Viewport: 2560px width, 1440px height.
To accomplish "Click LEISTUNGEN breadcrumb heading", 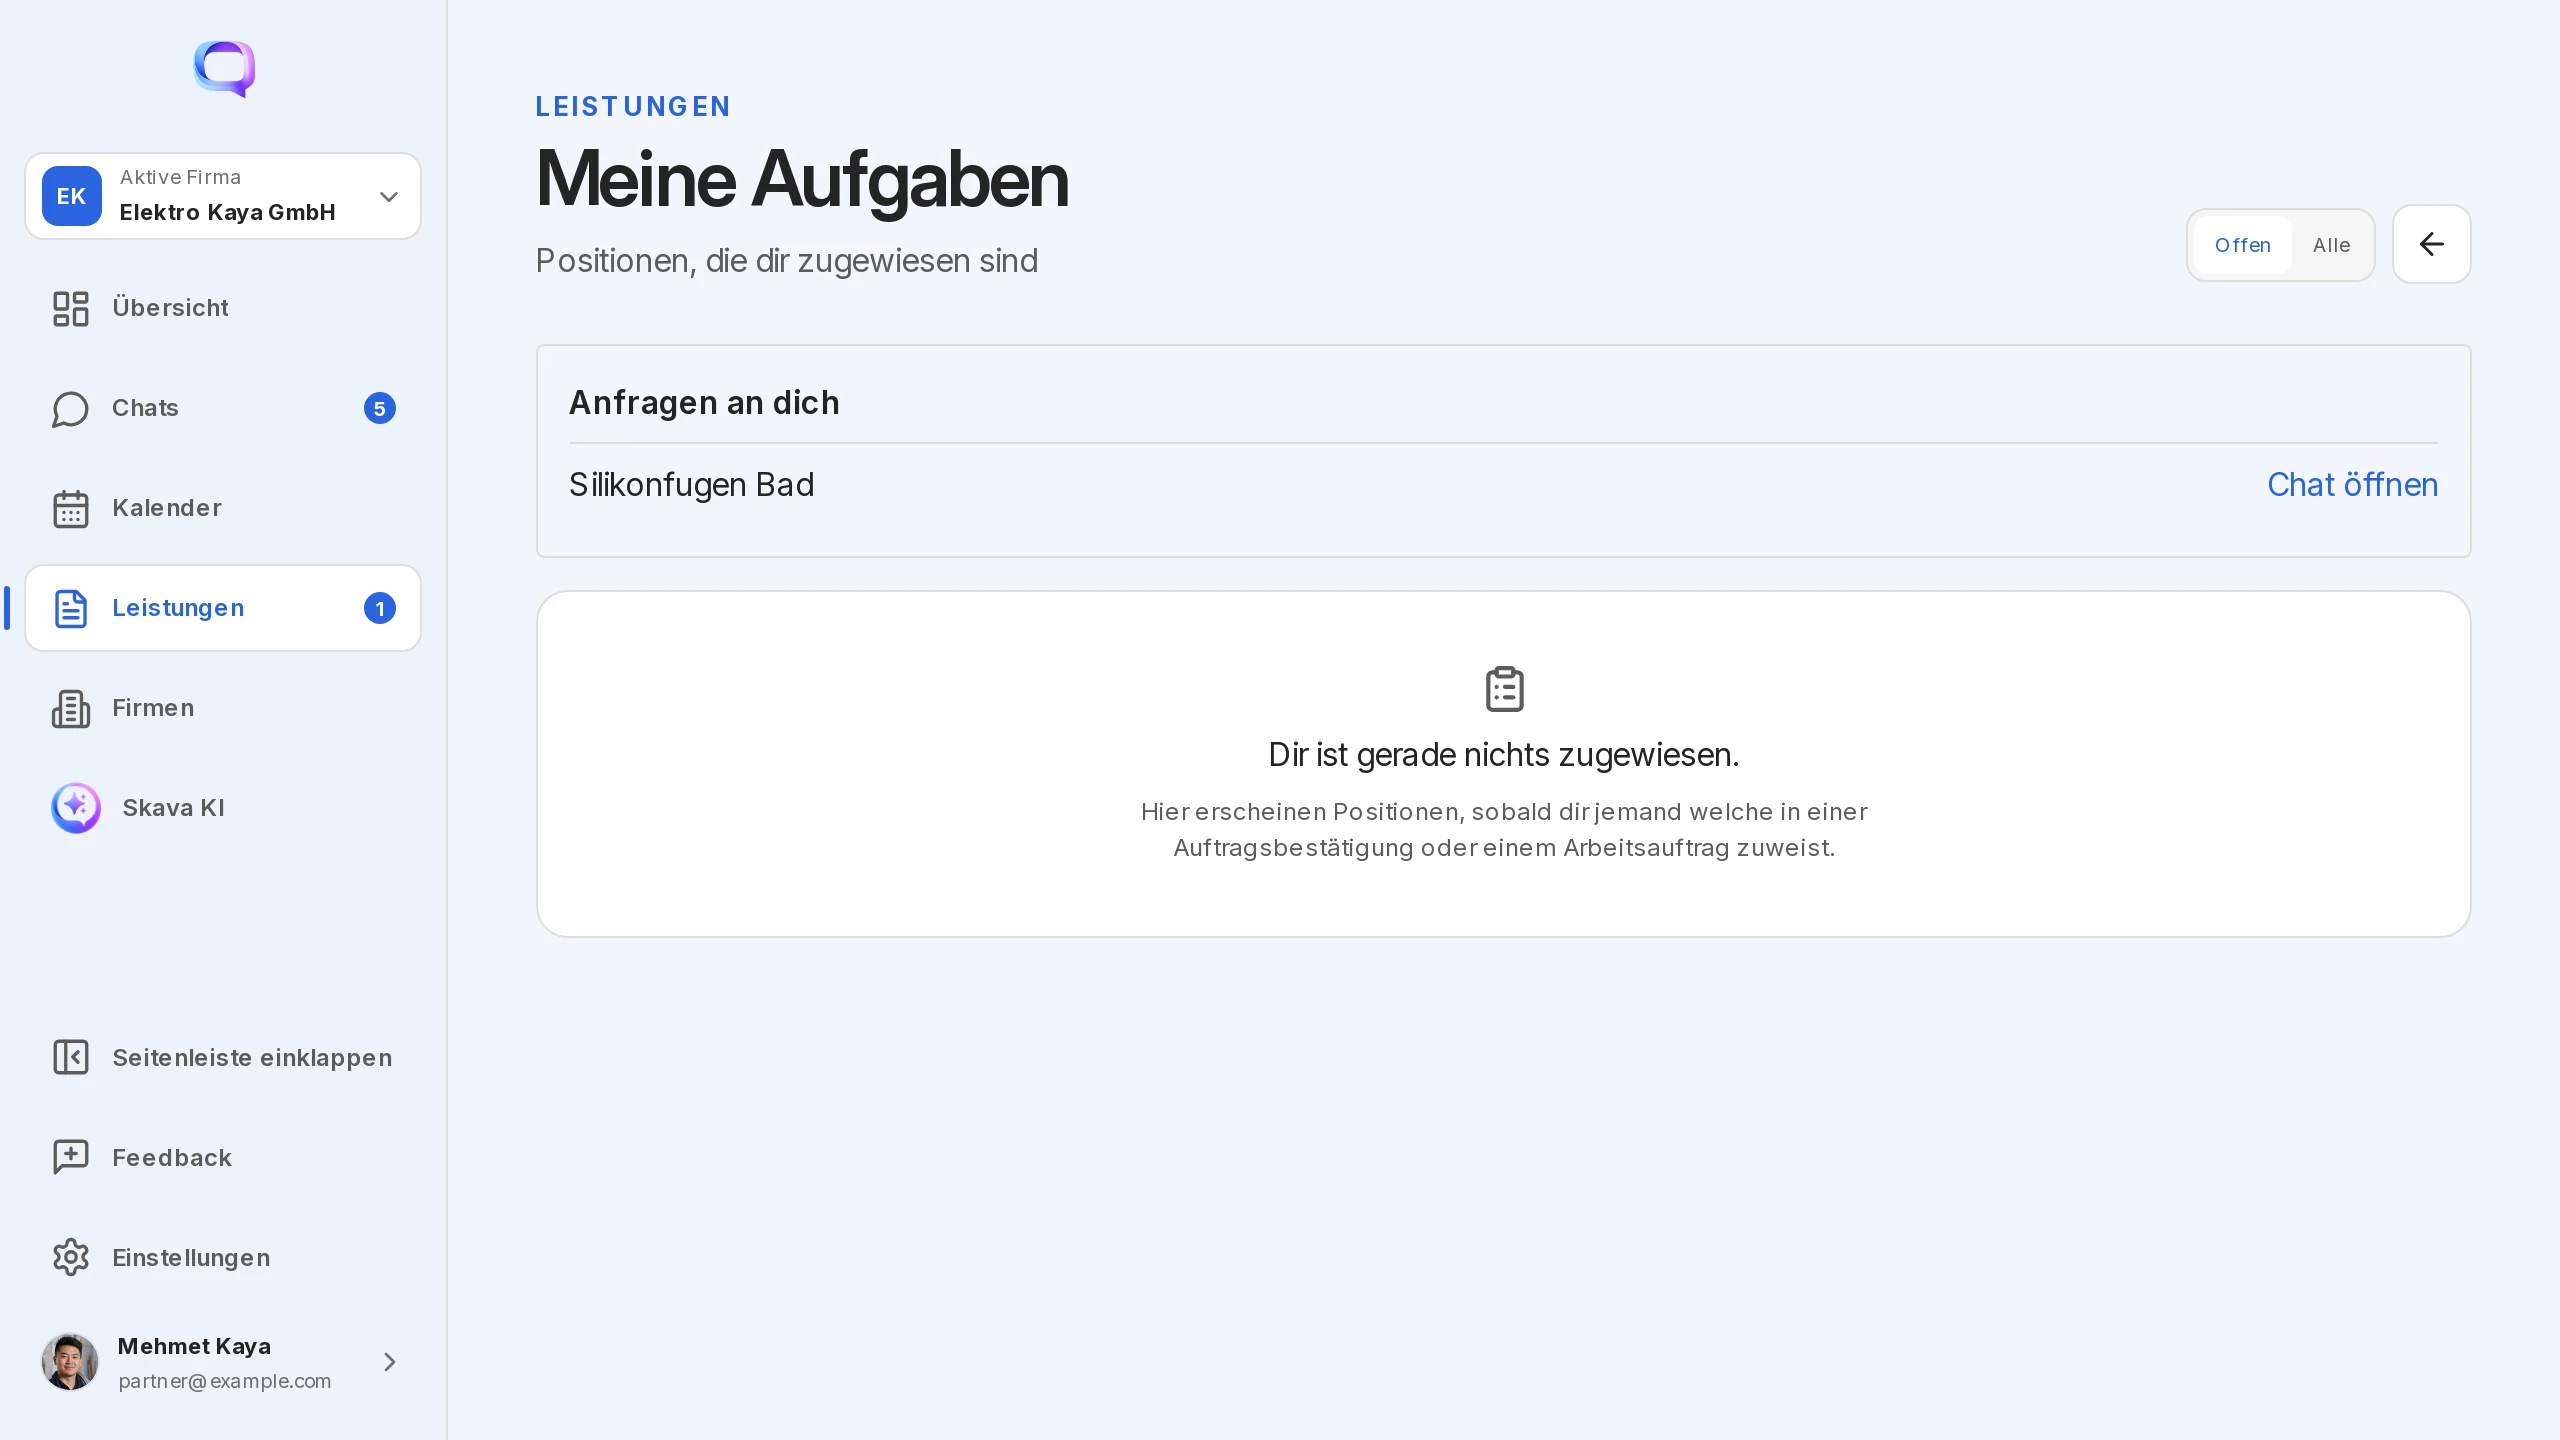I will 633,107.
